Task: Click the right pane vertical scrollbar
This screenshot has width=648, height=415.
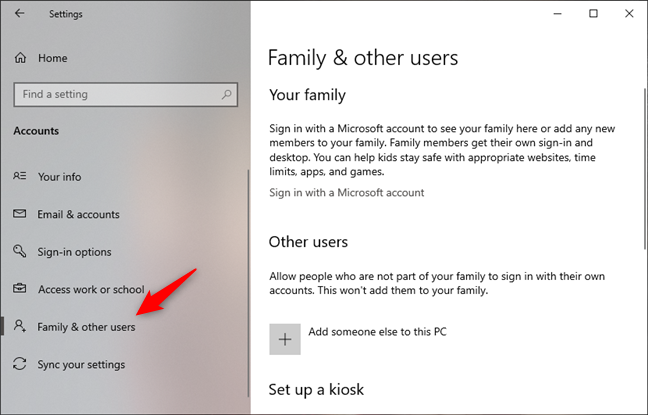Action: click(645, 169)
